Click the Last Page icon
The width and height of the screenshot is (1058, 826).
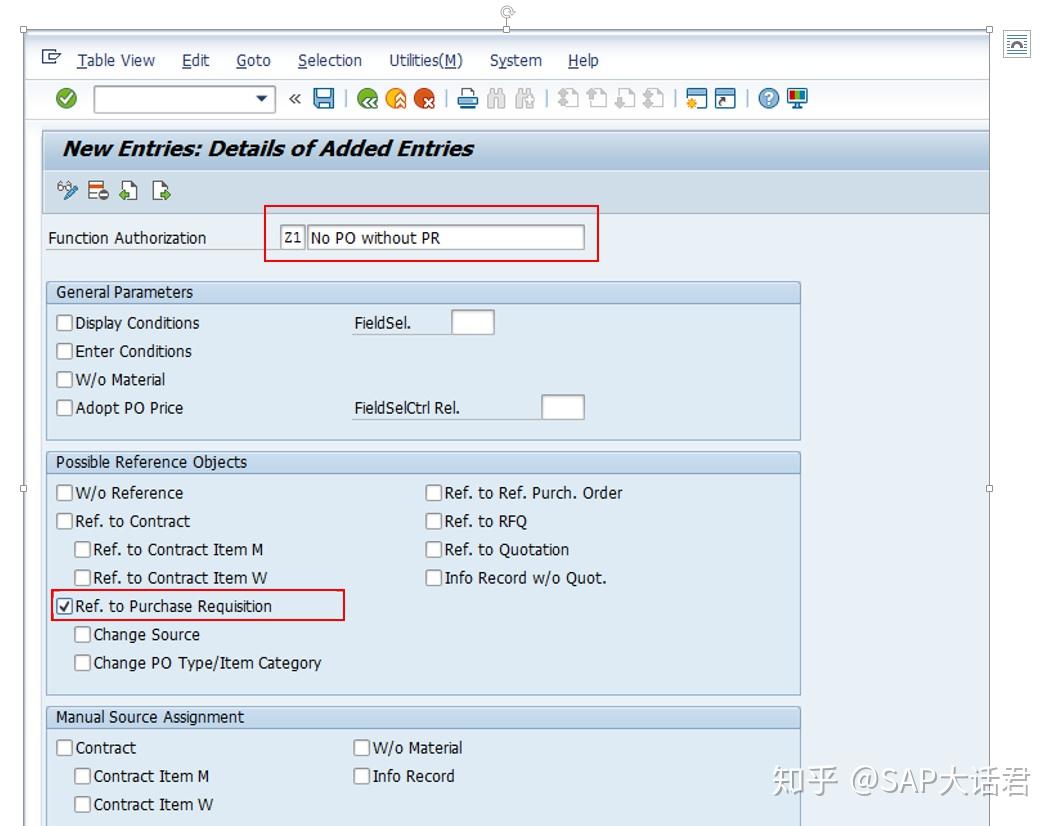pos(653,99)
